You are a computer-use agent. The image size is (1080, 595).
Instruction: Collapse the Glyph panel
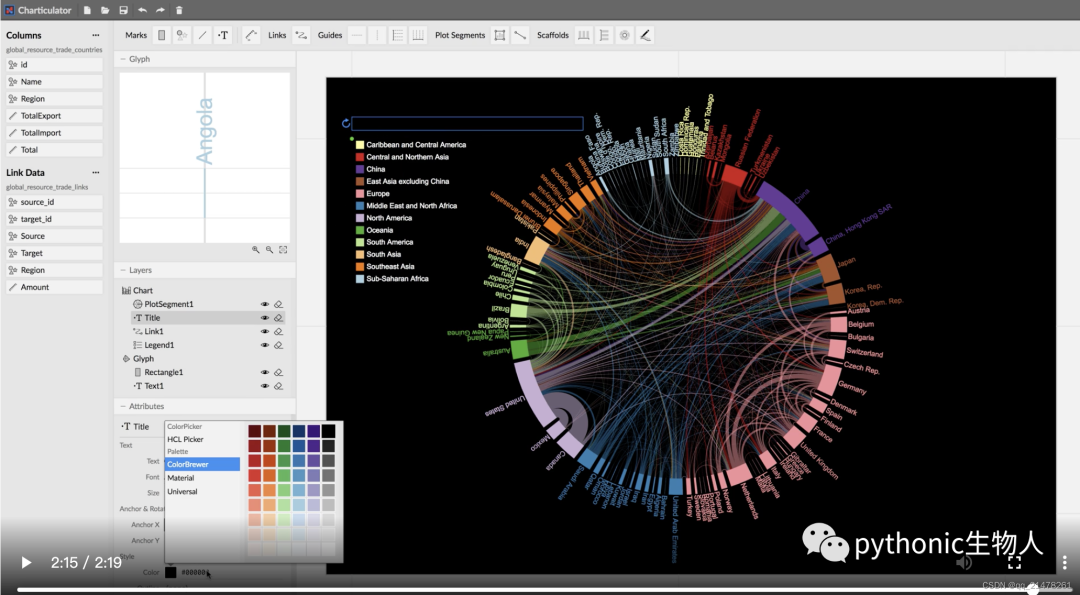(x=123, y=59)
